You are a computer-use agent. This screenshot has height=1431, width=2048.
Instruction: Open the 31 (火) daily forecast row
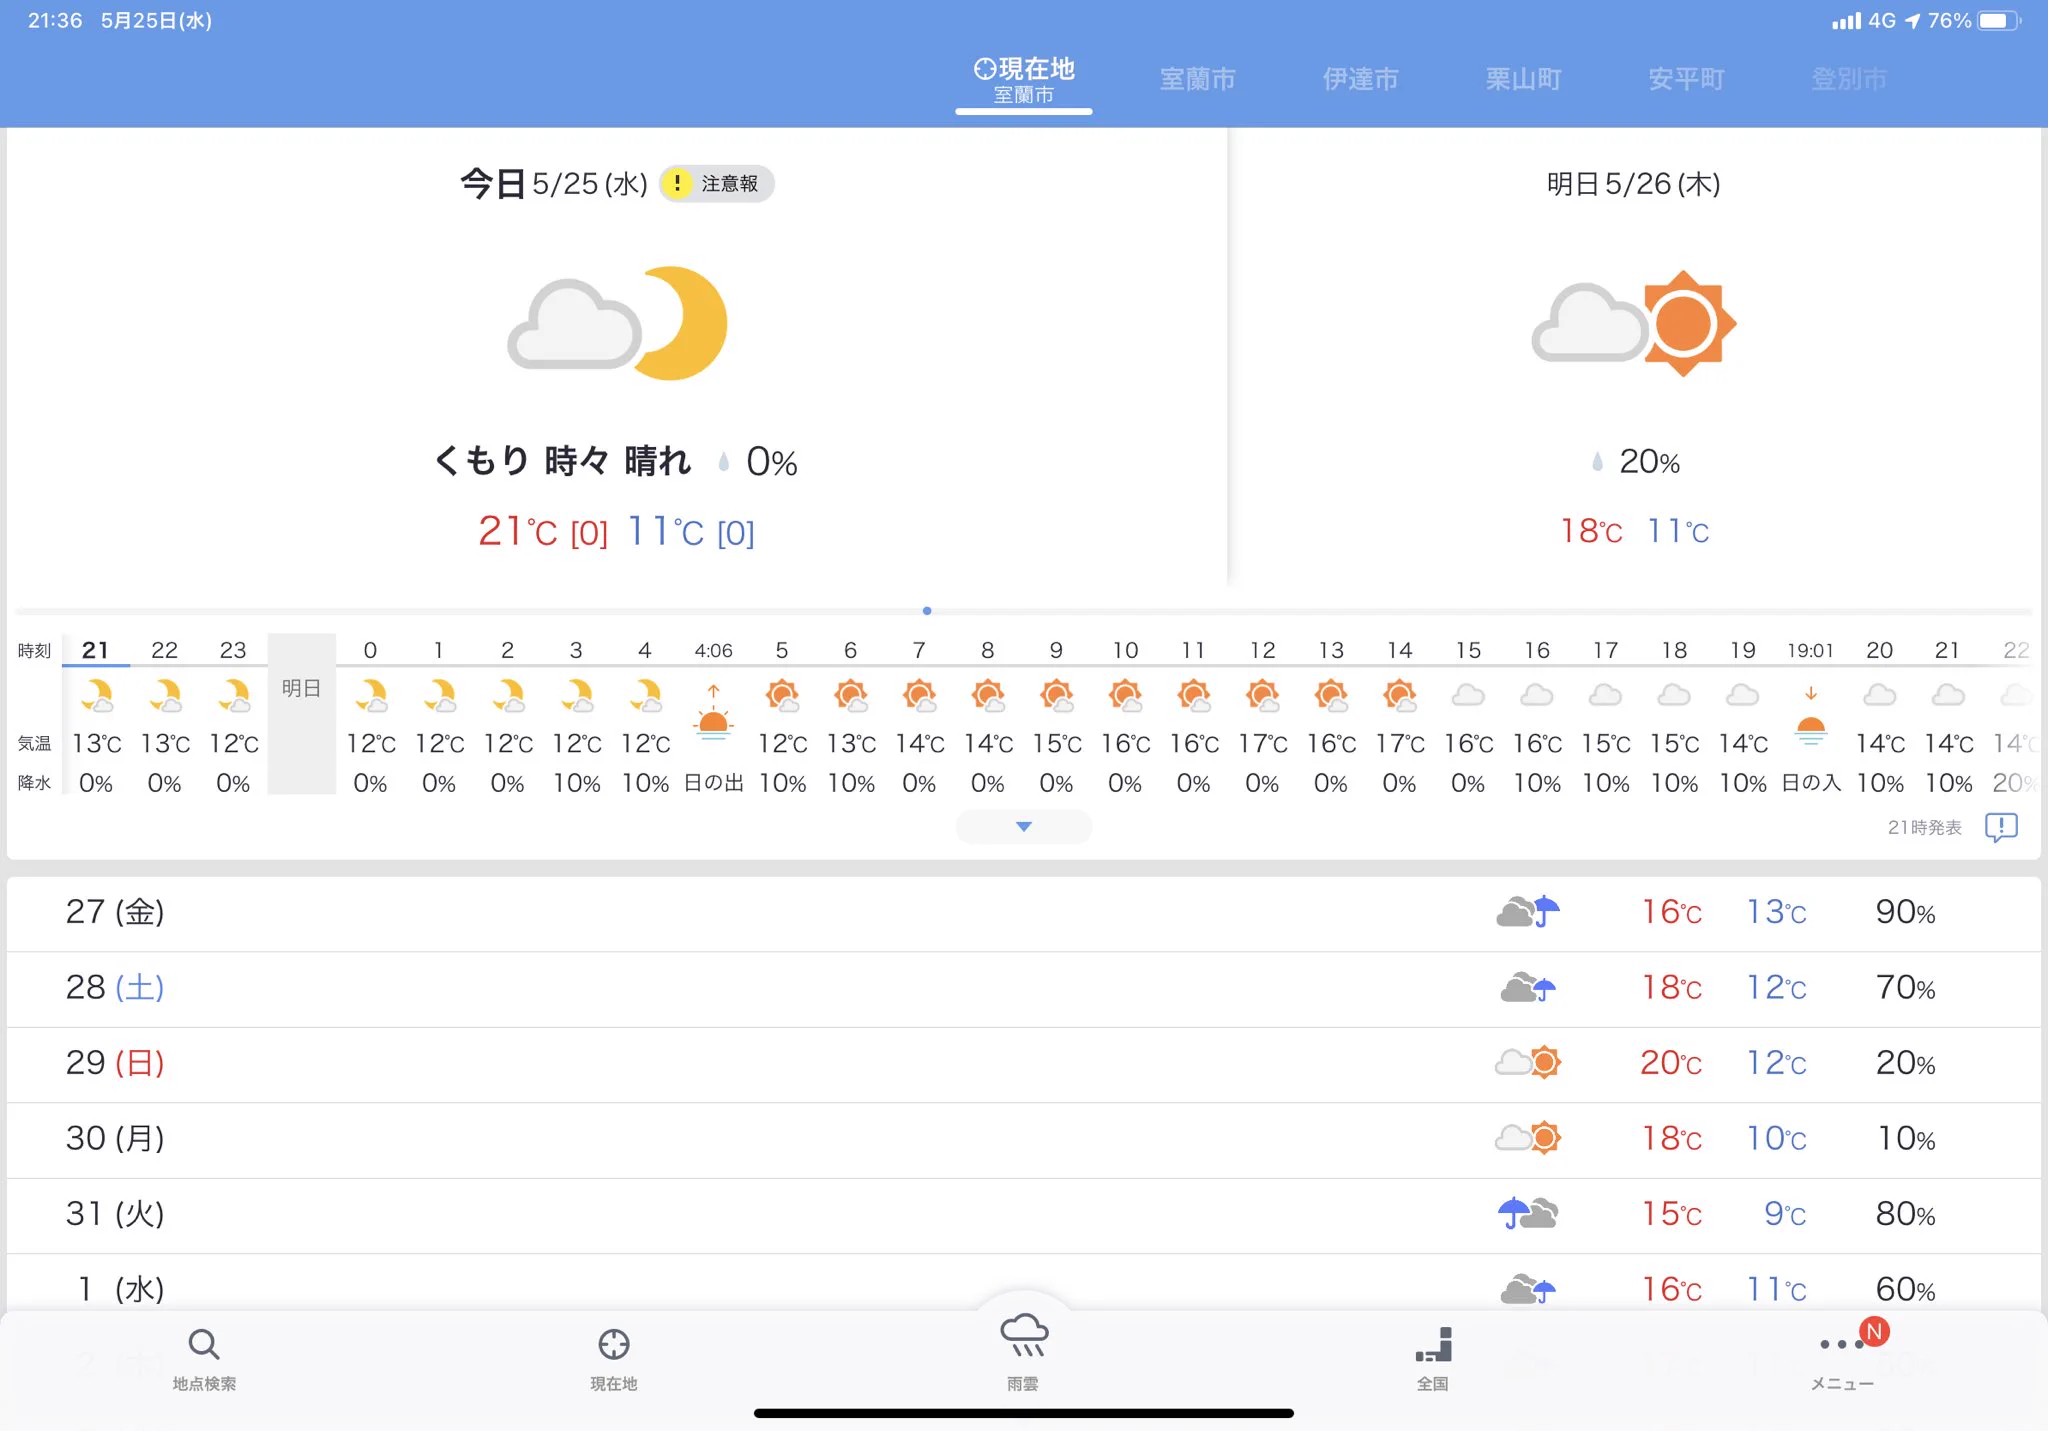(x=1023, y=1215)
